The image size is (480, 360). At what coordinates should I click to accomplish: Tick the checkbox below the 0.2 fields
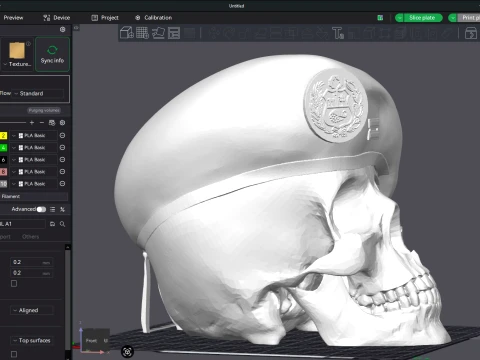pyautogui.click(x=14, y=284)
